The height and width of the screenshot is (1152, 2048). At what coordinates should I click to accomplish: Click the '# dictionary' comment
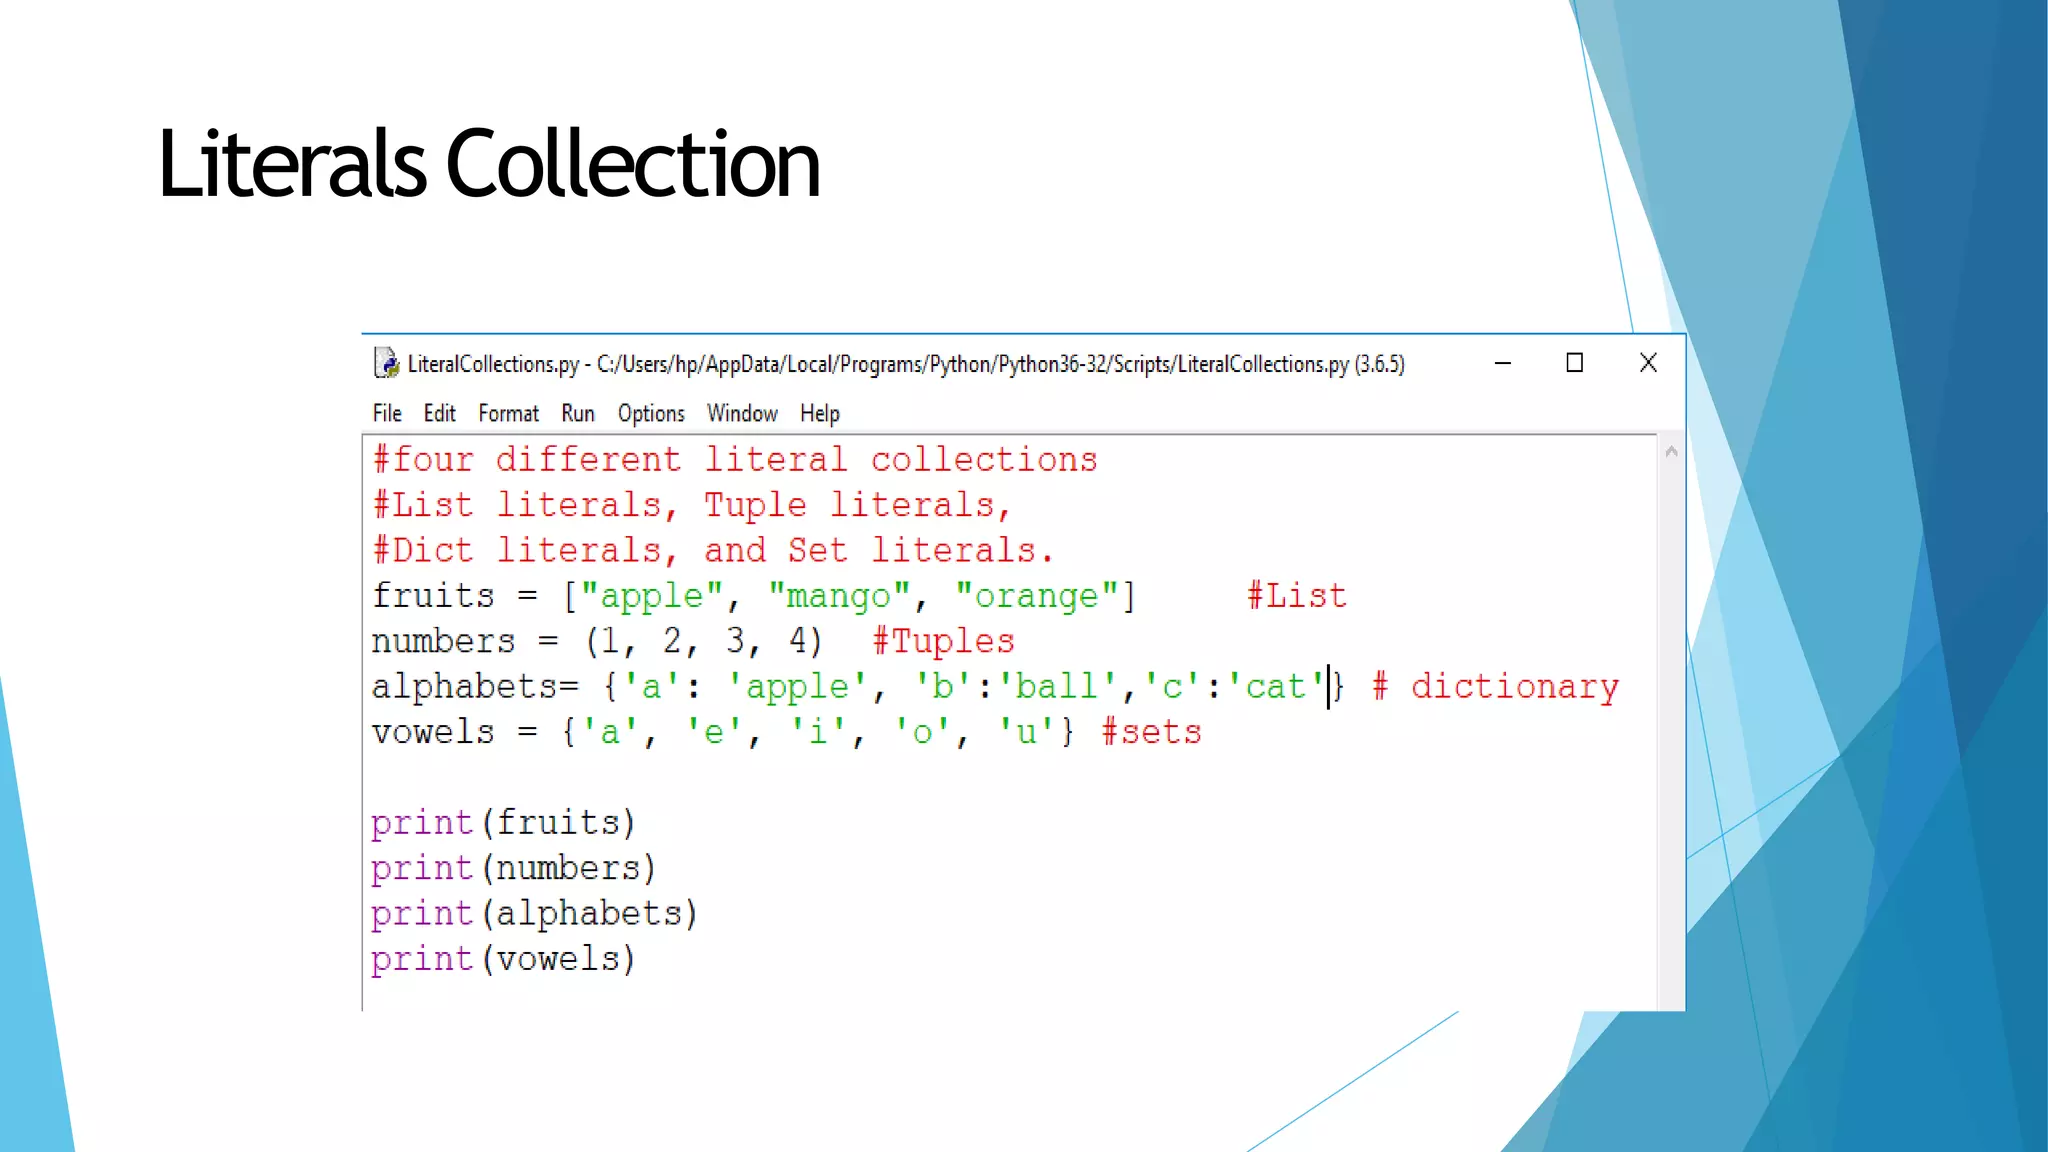coord(1495,687)
